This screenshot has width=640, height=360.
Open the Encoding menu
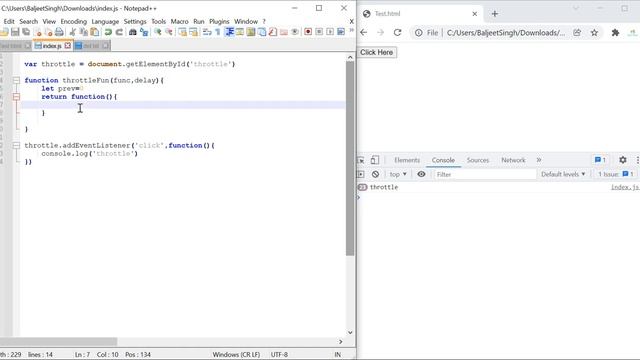tap(74, 21)
